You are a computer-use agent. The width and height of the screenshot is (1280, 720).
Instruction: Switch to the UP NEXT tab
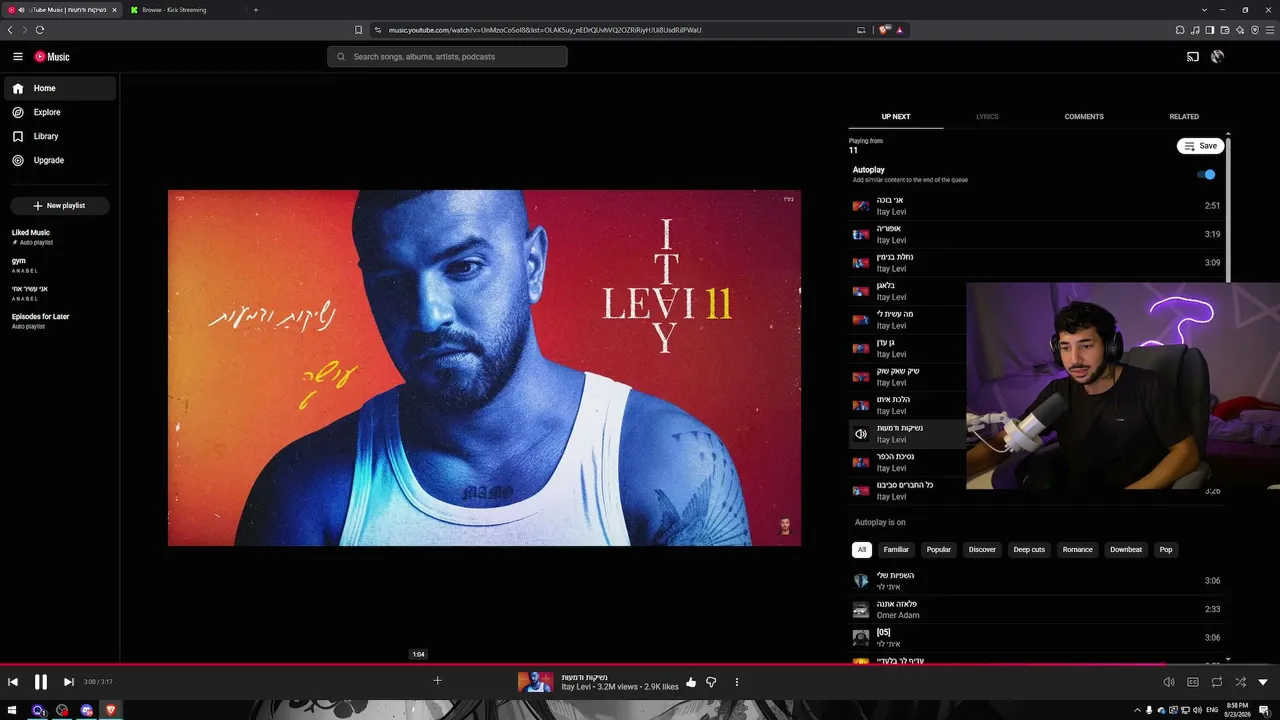pos(896,117)
